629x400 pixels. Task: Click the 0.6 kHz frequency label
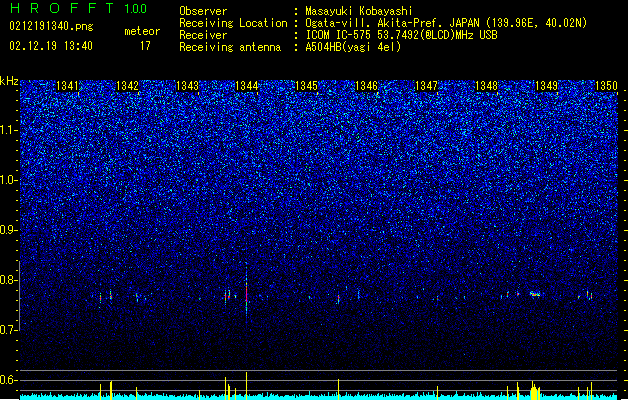click(9, 380)
